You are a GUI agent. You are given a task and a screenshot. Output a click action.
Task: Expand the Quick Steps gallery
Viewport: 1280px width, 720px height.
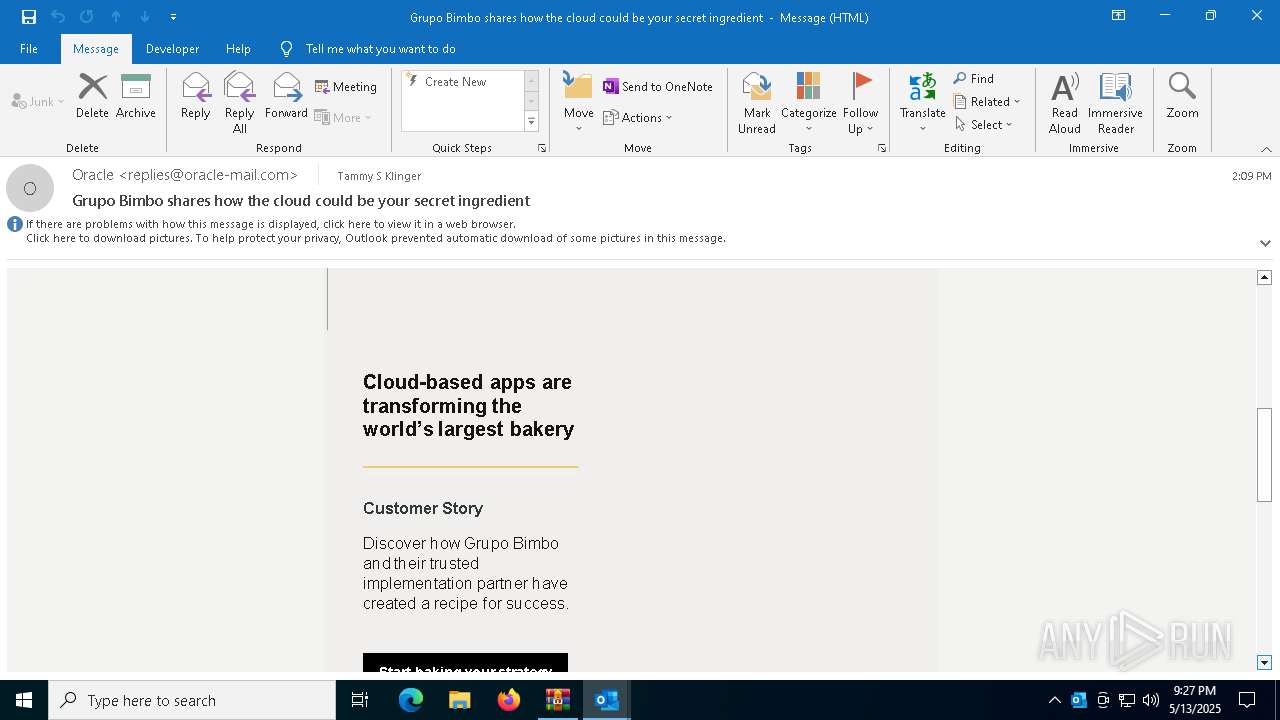[x=531, y=122]
